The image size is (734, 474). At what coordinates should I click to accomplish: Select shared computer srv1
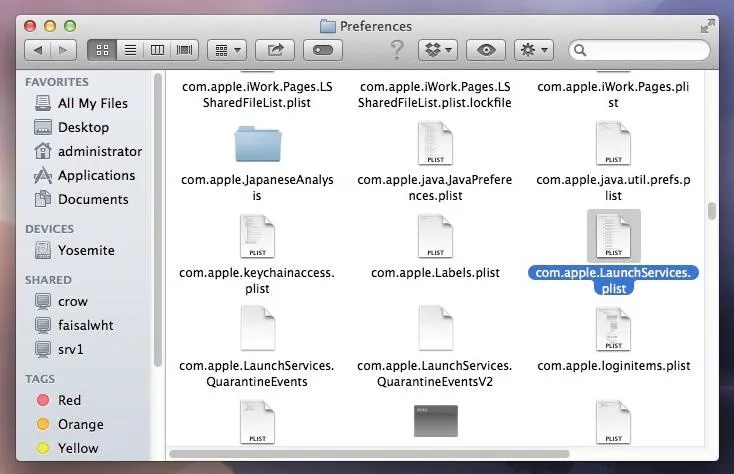pos(59,349)
